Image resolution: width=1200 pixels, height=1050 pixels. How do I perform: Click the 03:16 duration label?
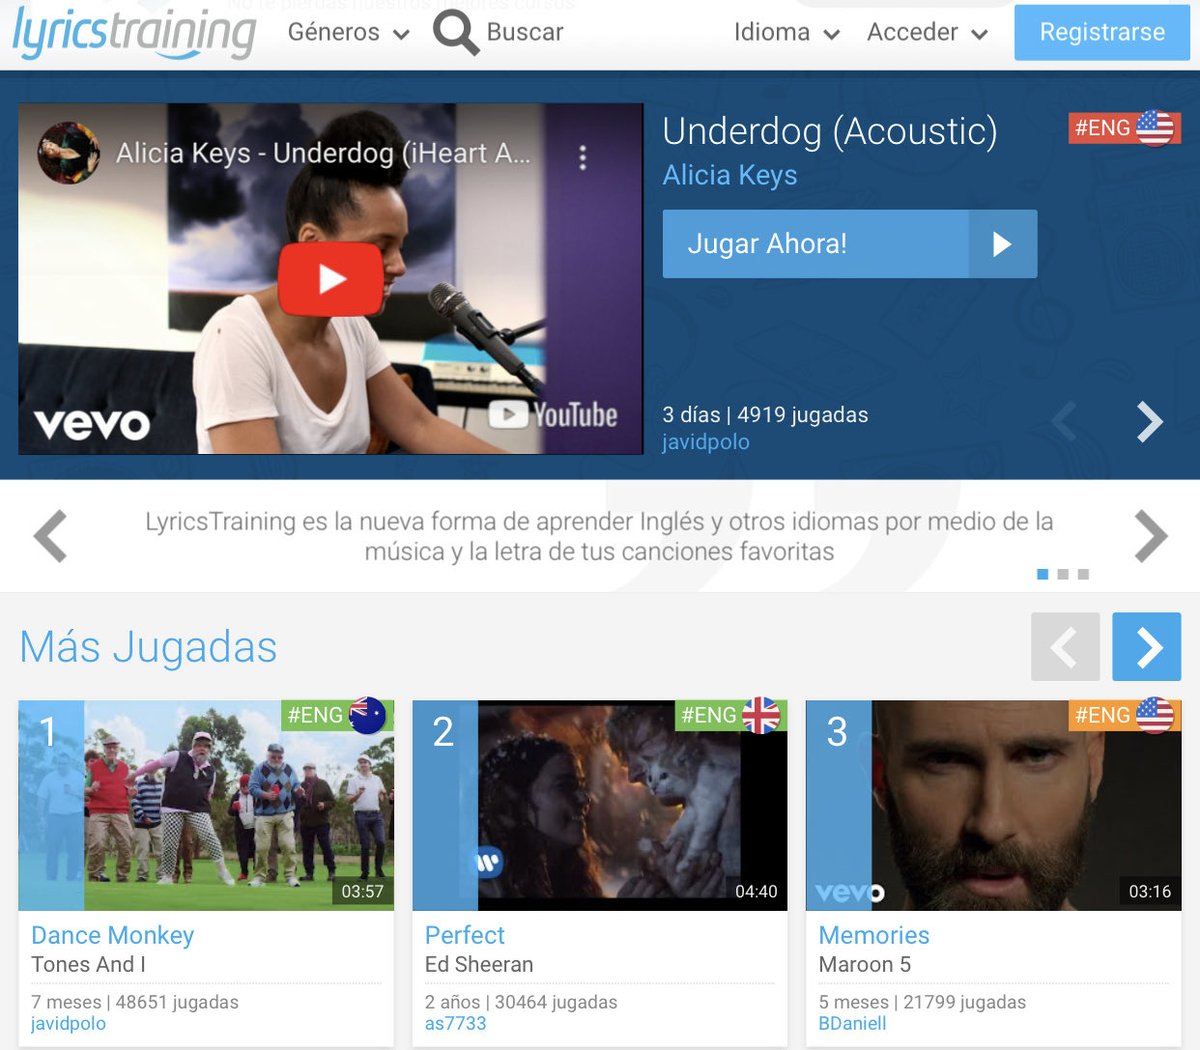click(x=1150, y=891)
